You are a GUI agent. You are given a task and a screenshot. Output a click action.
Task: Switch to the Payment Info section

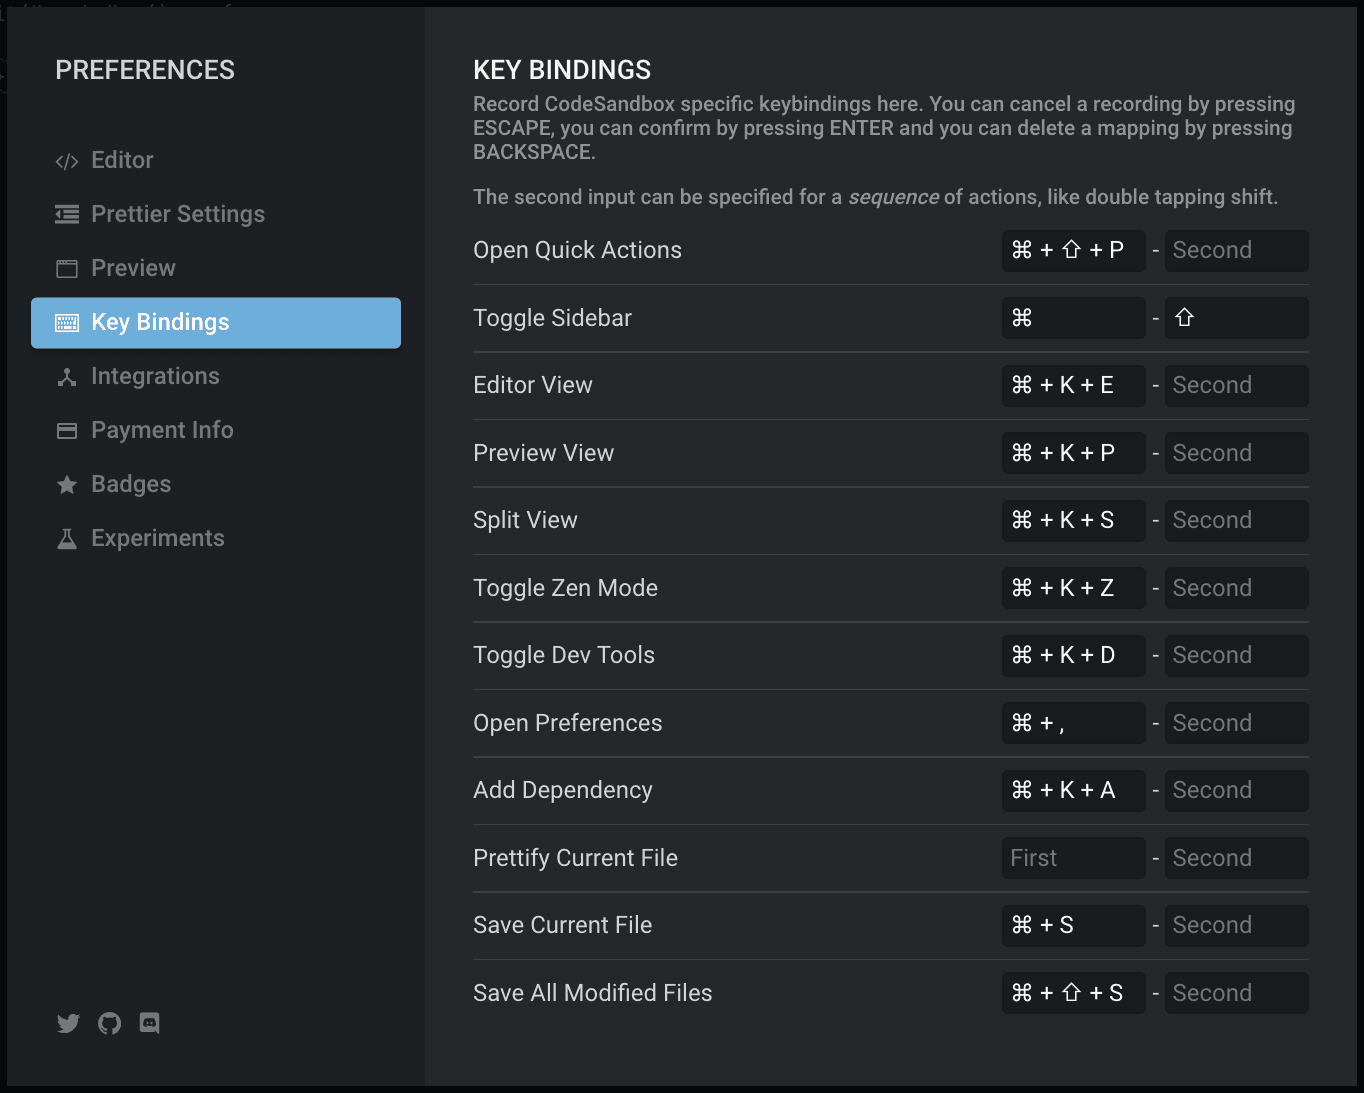tap(161, 430)
